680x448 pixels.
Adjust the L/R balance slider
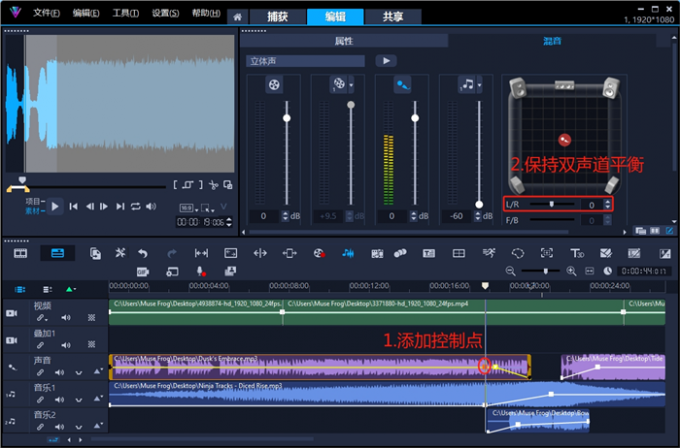pyautogui.click(x=550, y=205)
